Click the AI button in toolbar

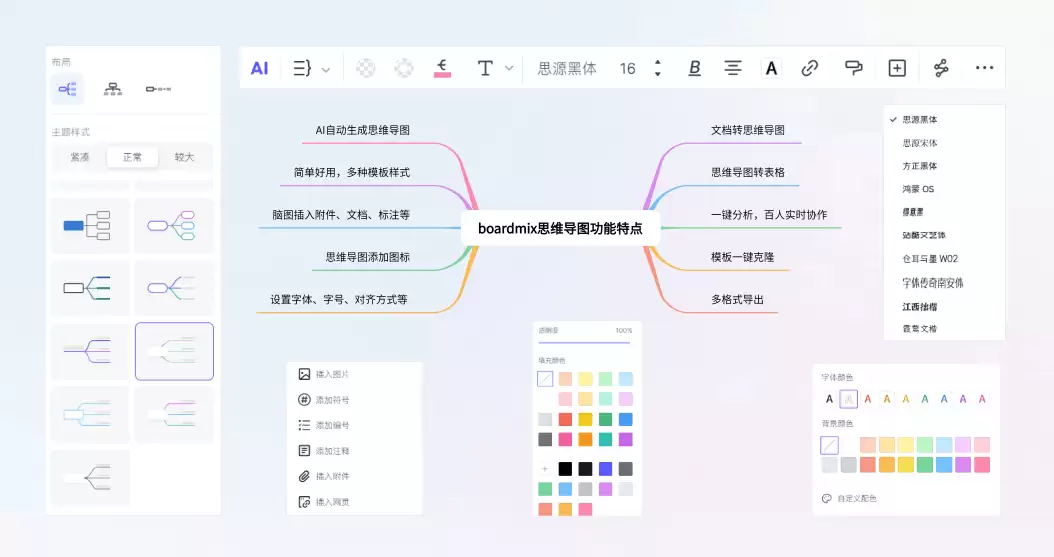pyautogui.click(x=259, y=68)
